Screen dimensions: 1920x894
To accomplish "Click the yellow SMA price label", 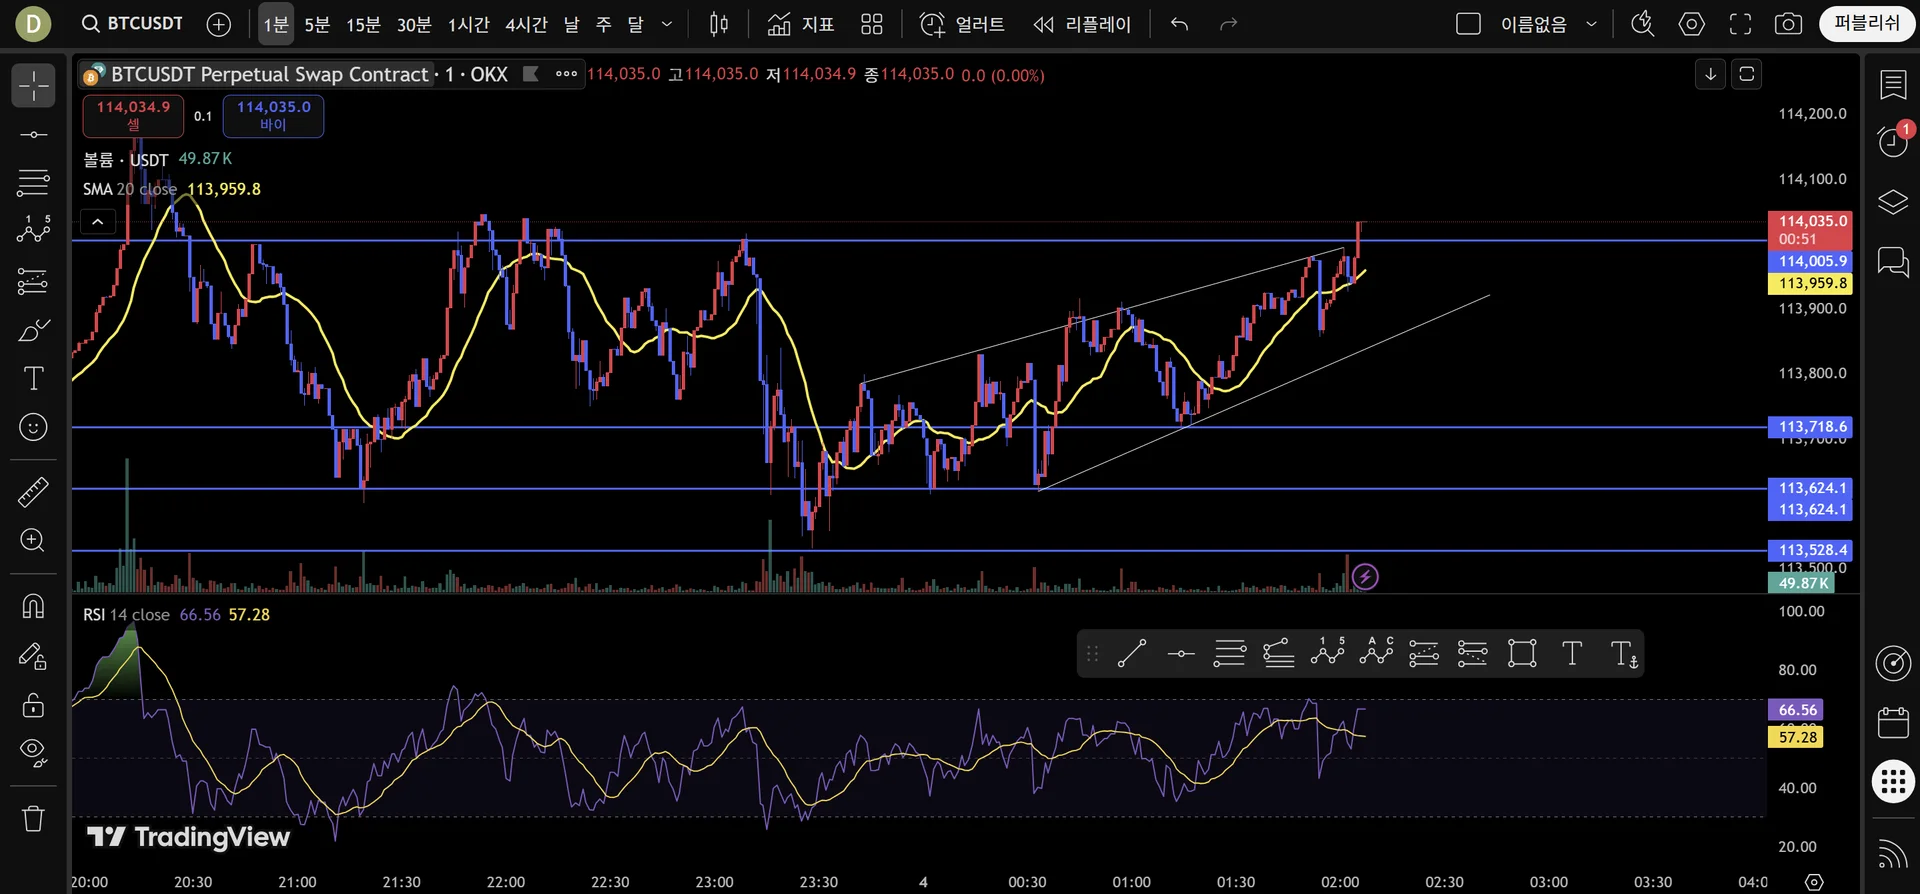I will pyautogui.click(x=1812, y=284).
